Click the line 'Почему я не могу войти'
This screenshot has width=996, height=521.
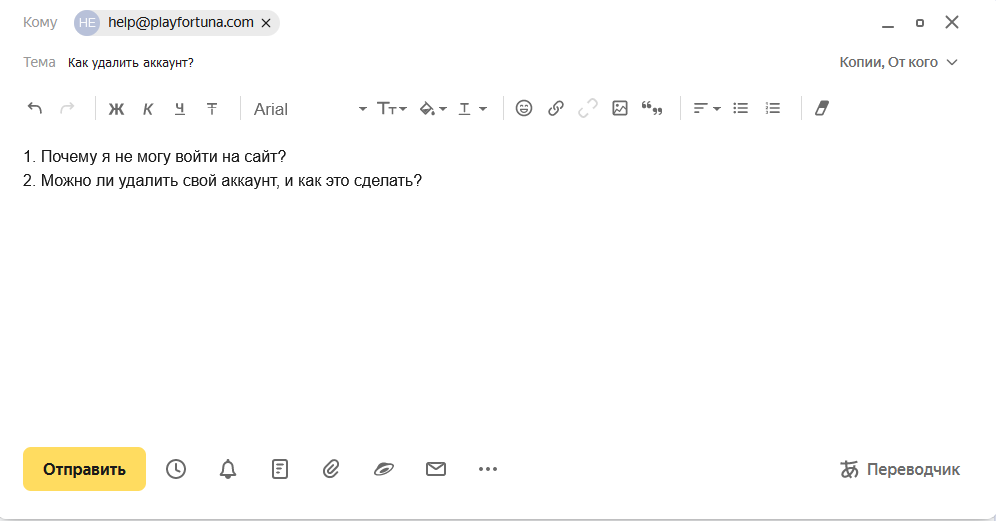pyautogui.click(x=154, y=156)
